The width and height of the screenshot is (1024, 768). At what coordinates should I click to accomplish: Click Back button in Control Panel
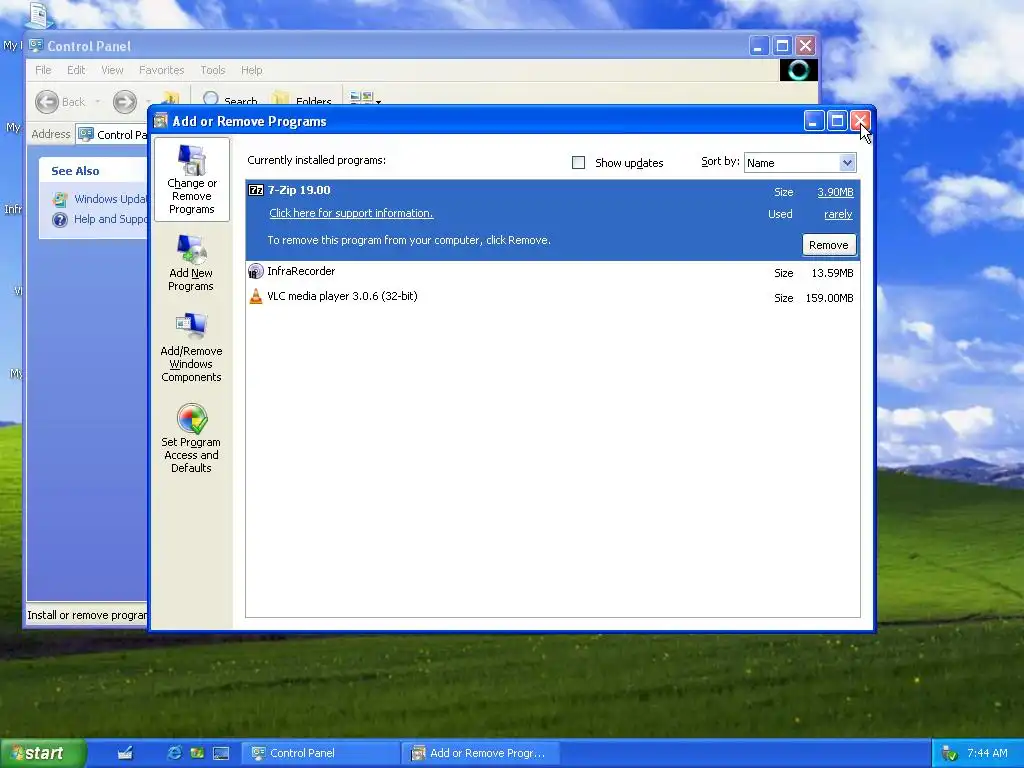[60, 102]
